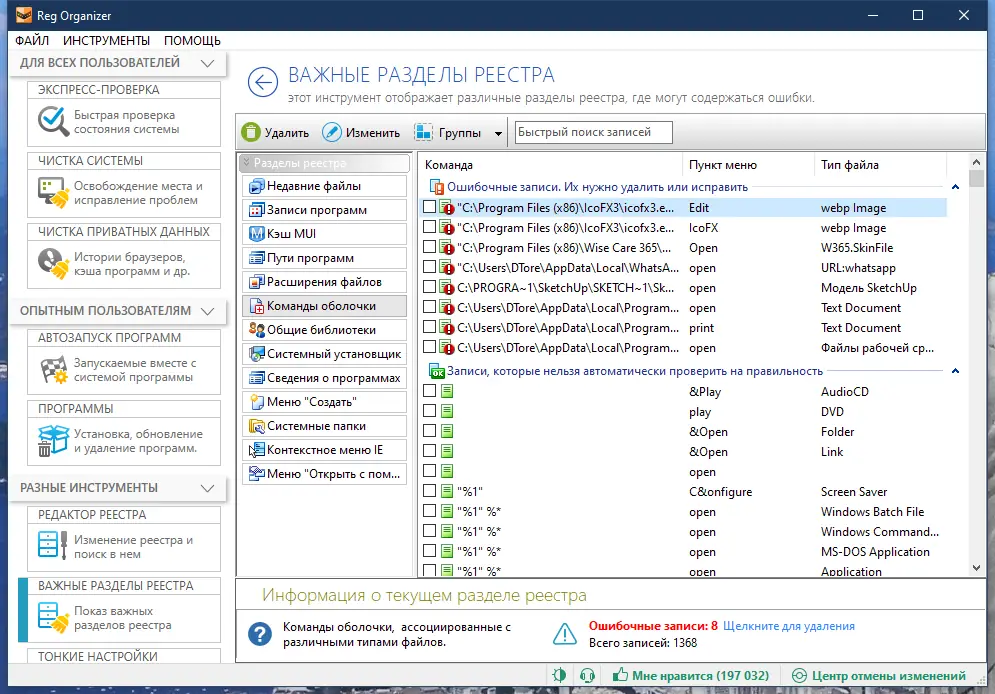Viewport: 995px width, 694px height.
Task: Click the back arrow icon beside the heading
Action: [x=263, y=82]
